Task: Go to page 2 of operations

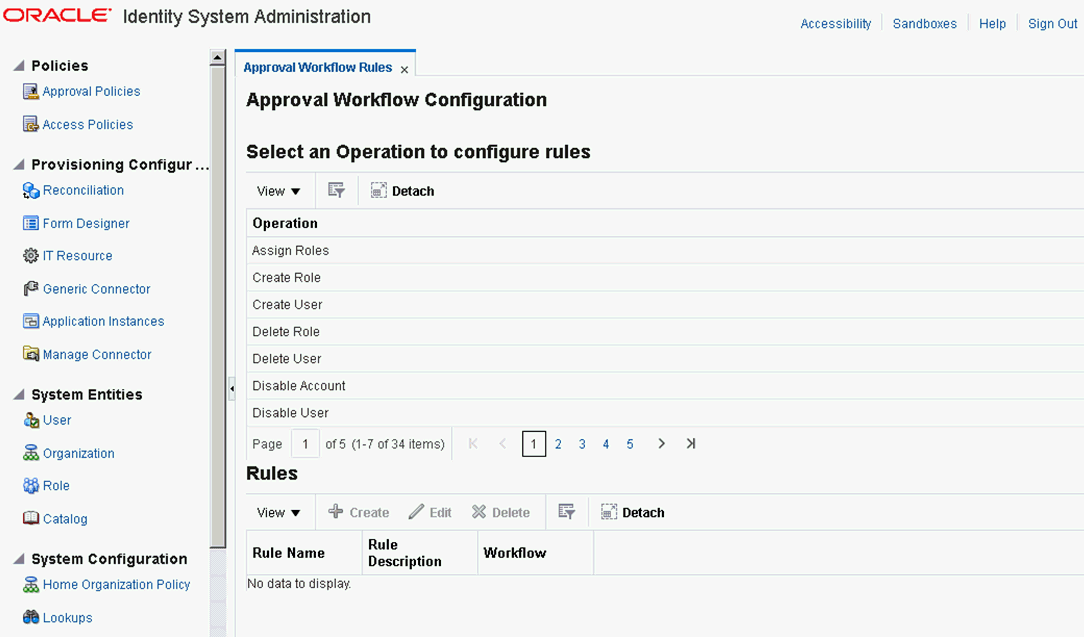Action: pos(558,444)
